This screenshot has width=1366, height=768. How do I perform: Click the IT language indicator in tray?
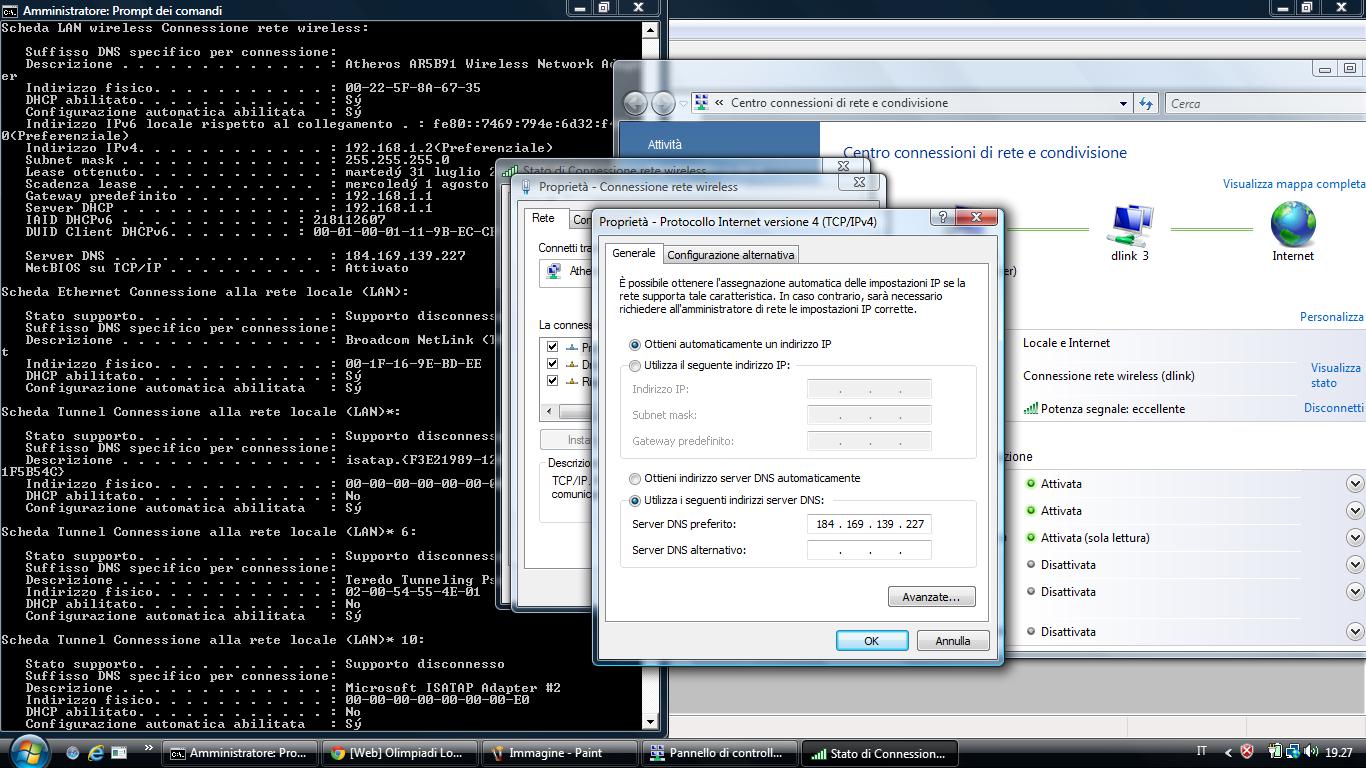(x=1201, y=751)
